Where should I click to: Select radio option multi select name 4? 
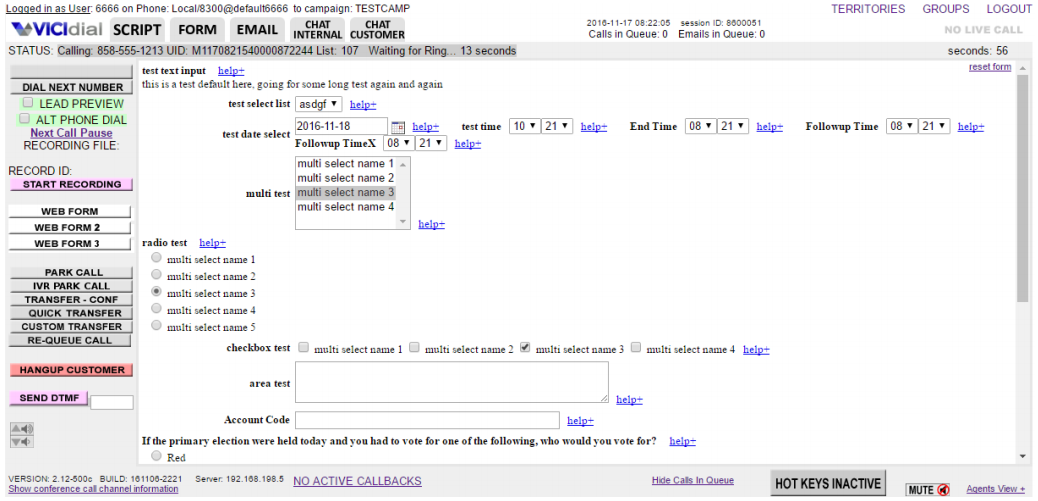click(x=156, y=309)
